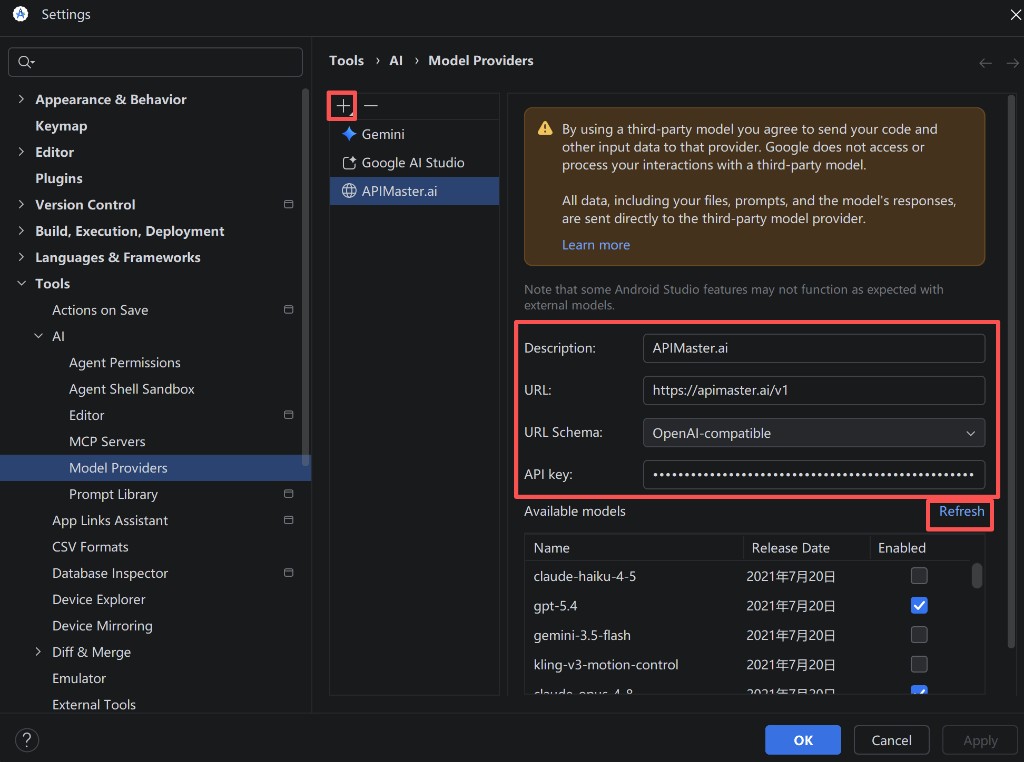Click the Enabled column header
Image resolution: width=1024 pixels, height=762 pixels.
point(901,548)
